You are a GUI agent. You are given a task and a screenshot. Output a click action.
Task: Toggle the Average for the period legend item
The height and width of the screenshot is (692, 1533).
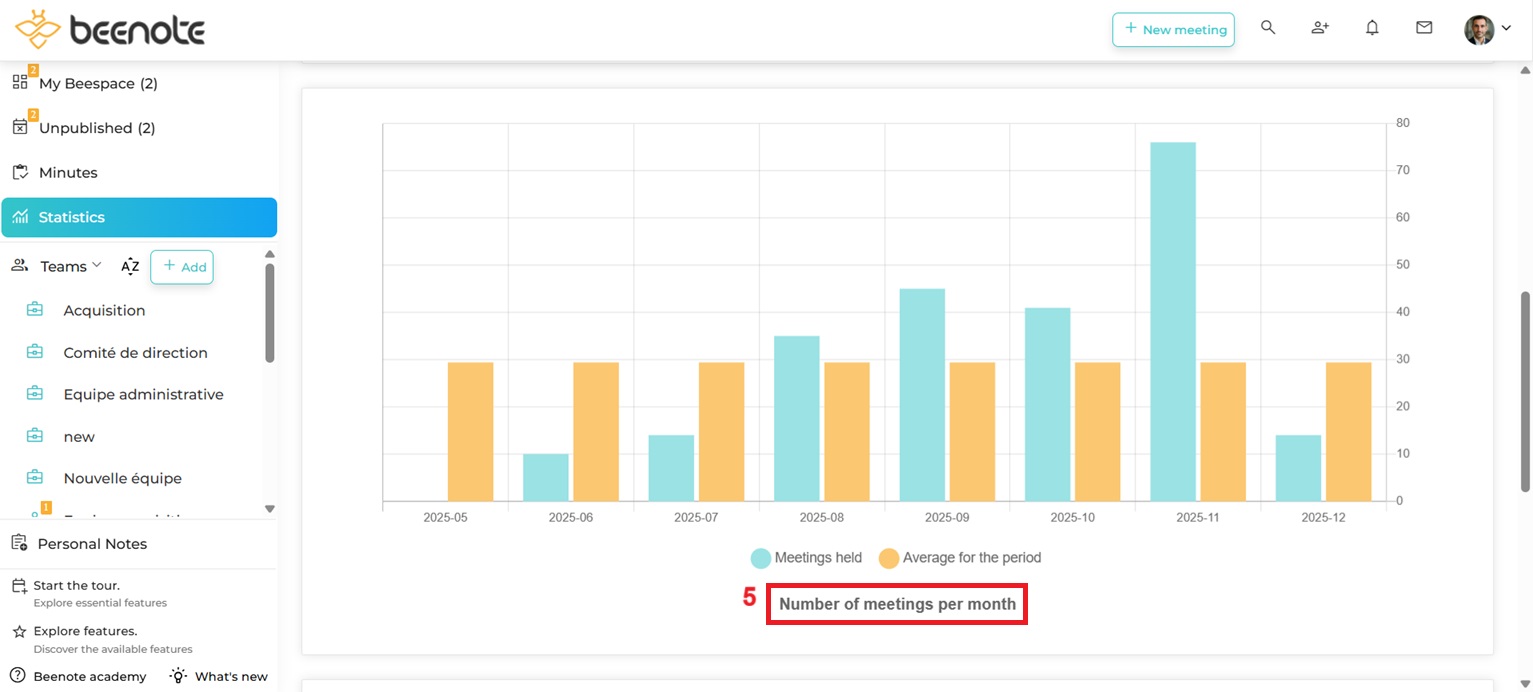(958, 557)
